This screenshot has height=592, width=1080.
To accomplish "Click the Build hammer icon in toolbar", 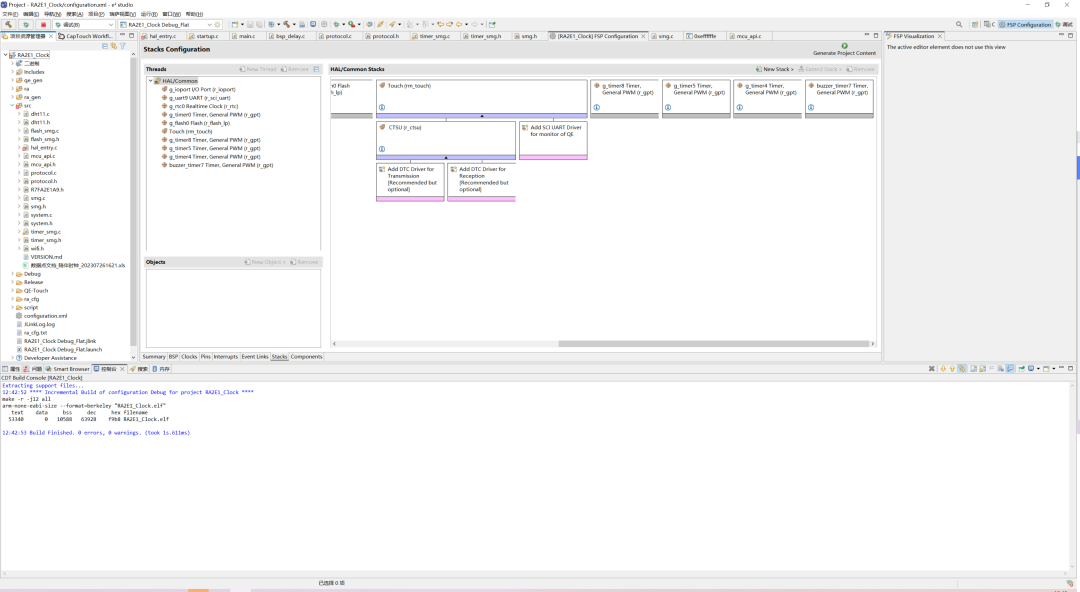I will [8, 24].
